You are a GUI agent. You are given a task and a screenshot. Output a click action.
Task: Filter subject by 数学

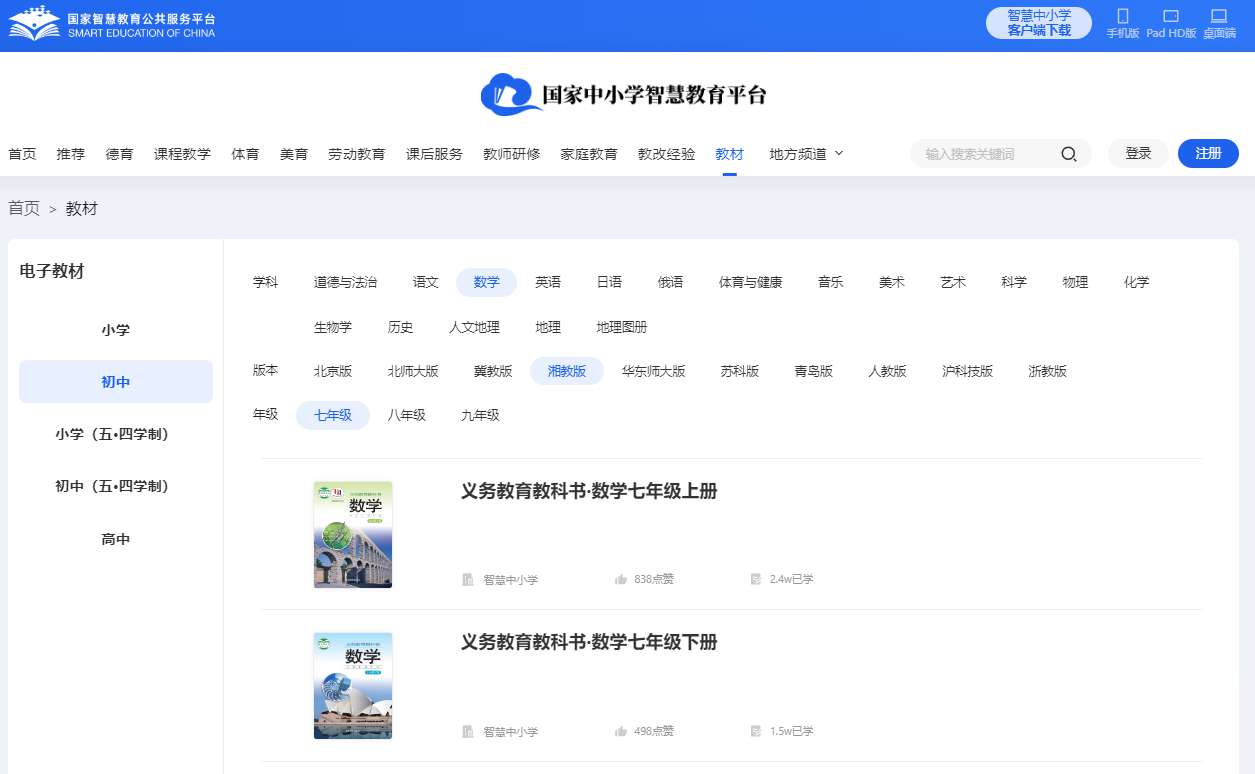pos(487,283)
